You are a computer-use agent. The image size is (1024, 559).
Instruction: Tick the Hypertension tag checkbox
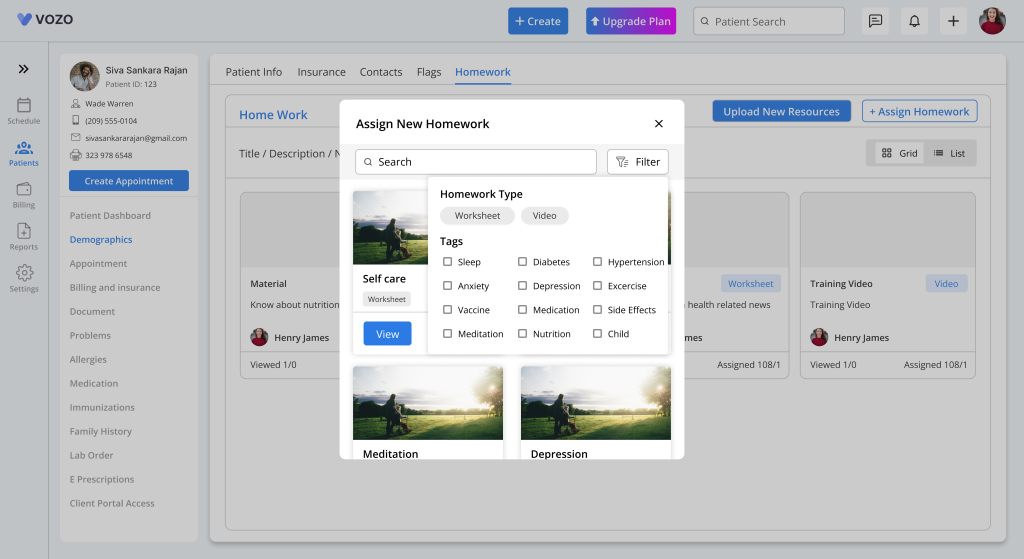pos(597,262)
